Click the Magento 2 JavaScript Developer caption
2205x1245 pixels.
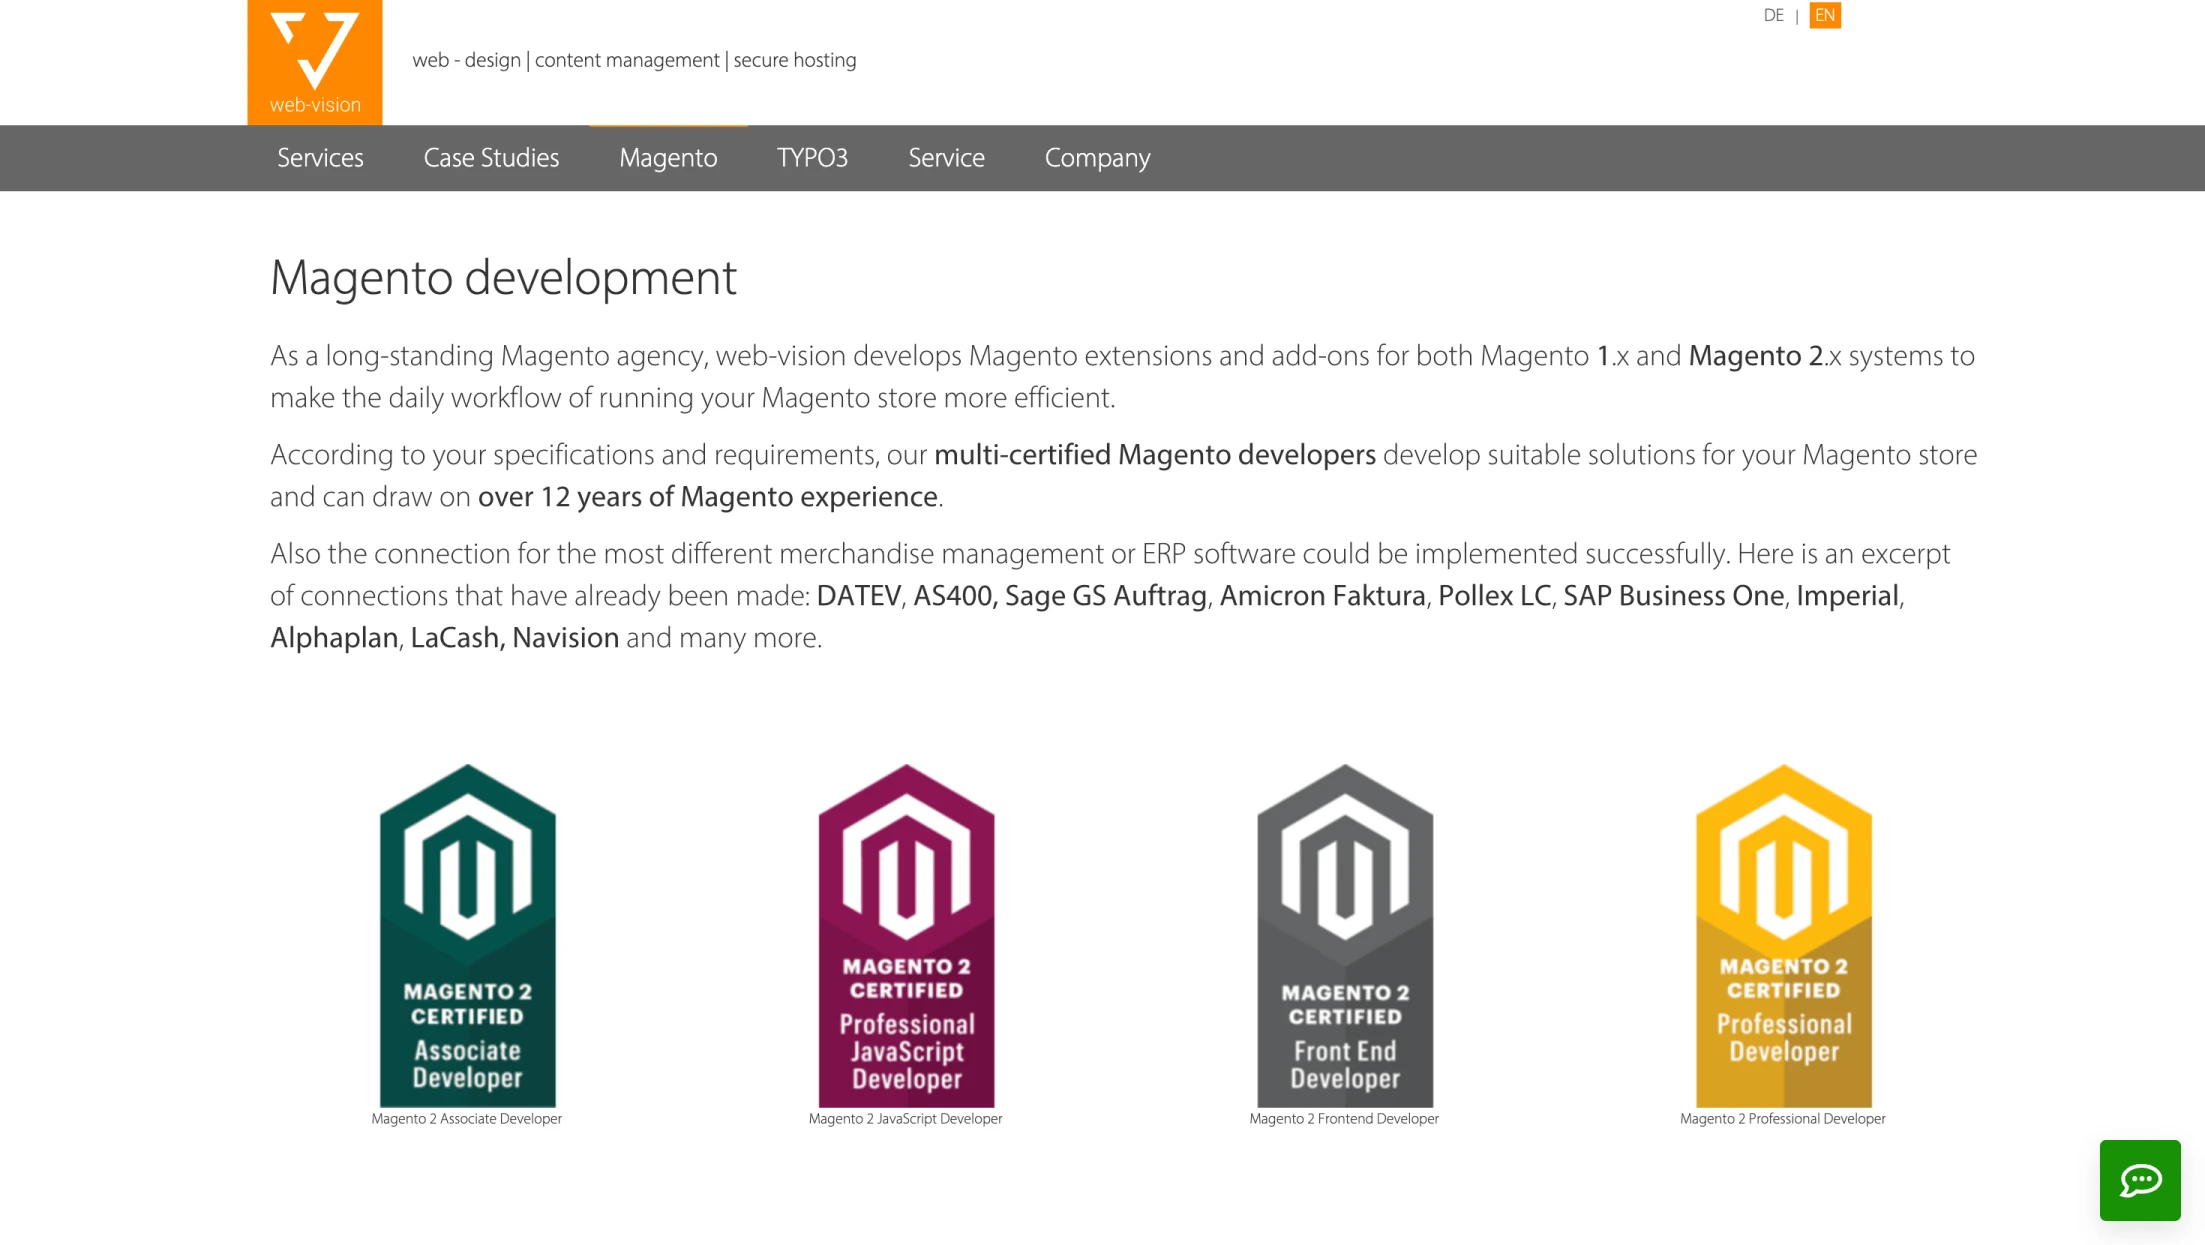(905, 1119)
